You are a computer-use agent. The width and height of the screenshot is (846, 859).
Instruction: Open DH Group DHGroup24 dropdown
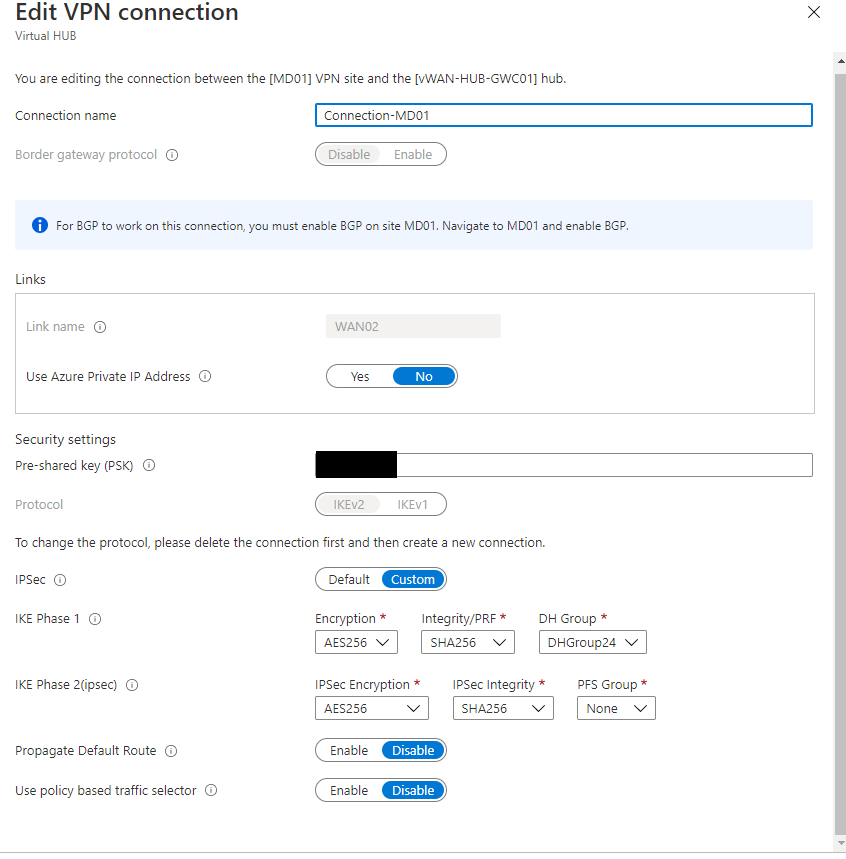[592, 642]
